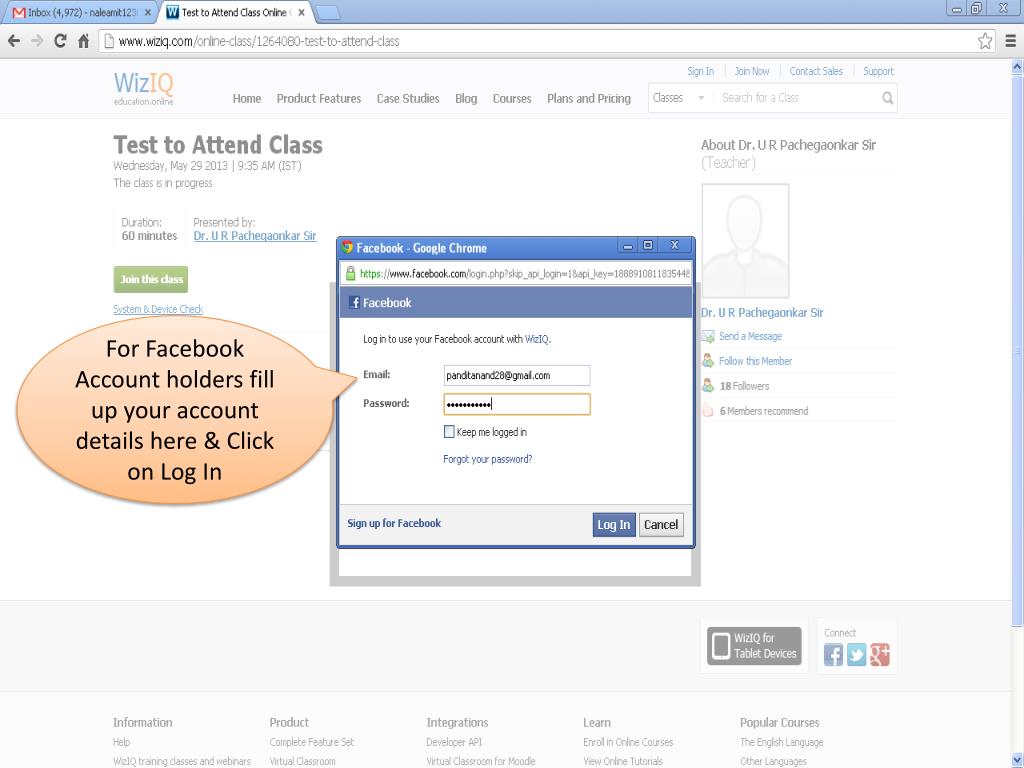Check Keep me logged in box
1024x768 pixels.
(x=449, y=432)
